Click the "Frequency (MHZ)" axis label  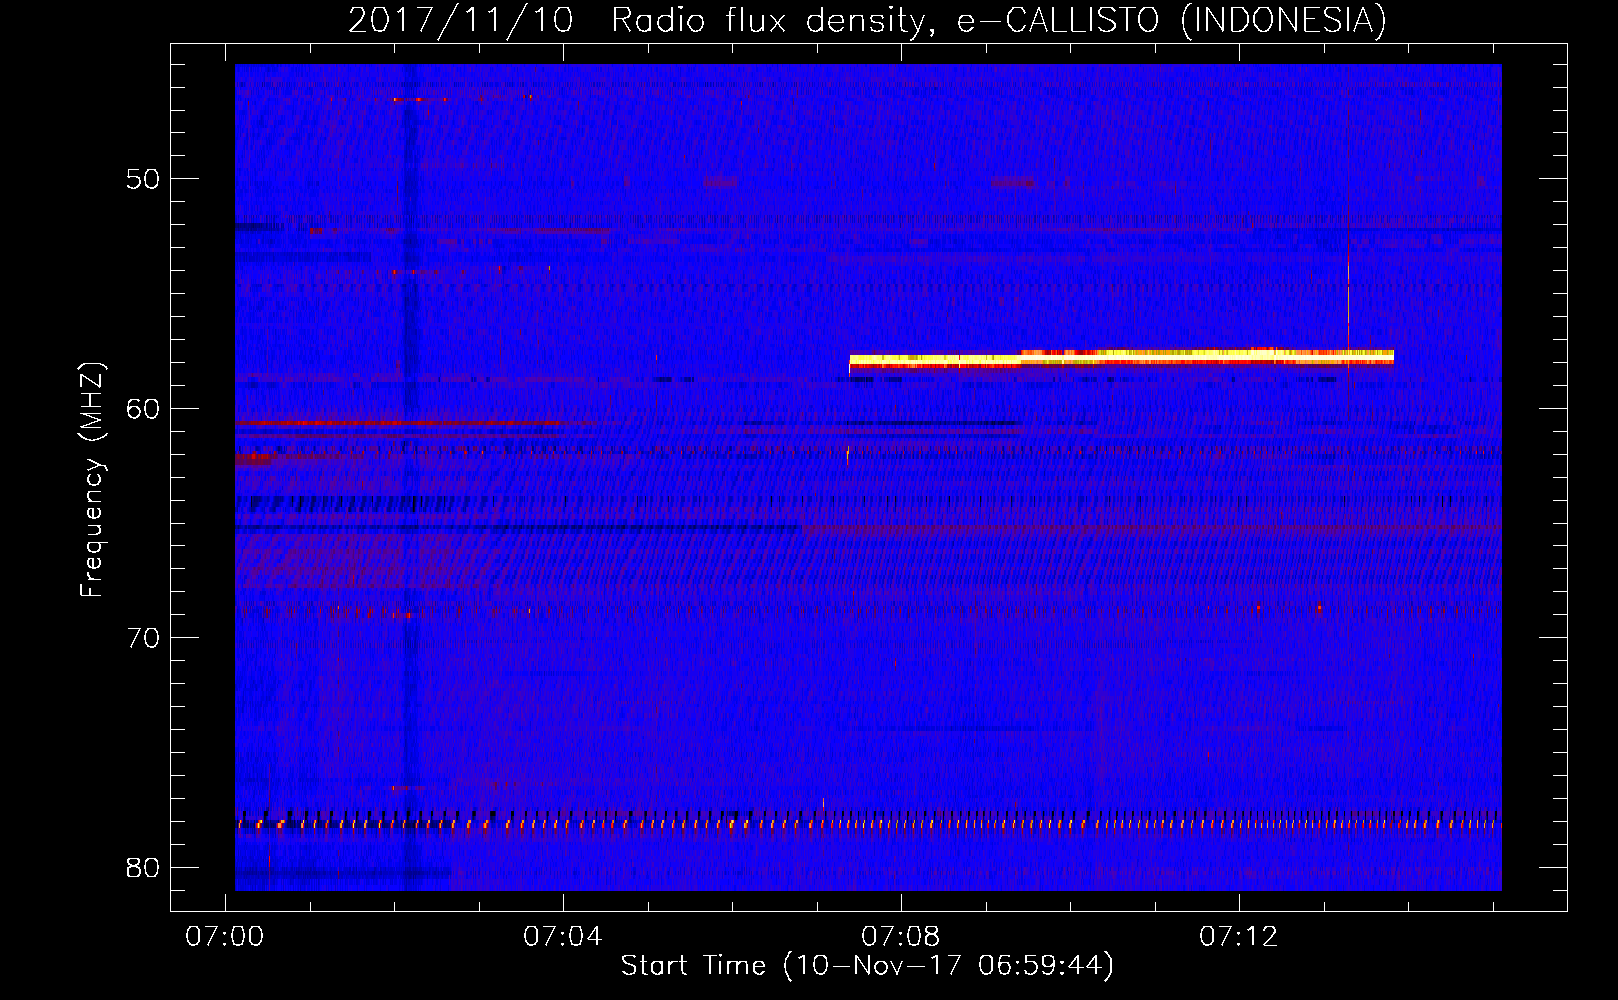92,480
